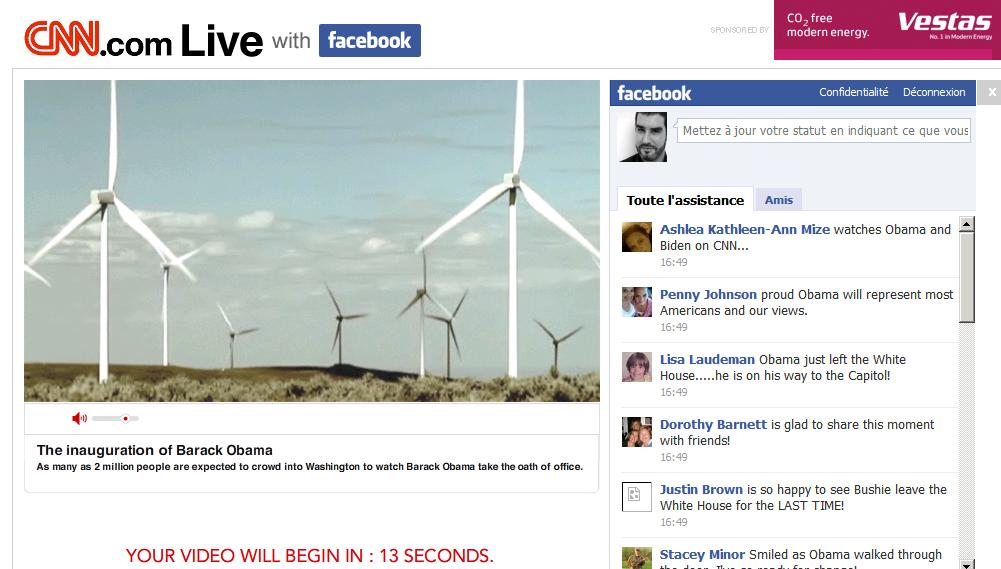Open Lisa Laudeman's profile link
The height and width of the screenshot is (569, 1001).
point(707,360)
